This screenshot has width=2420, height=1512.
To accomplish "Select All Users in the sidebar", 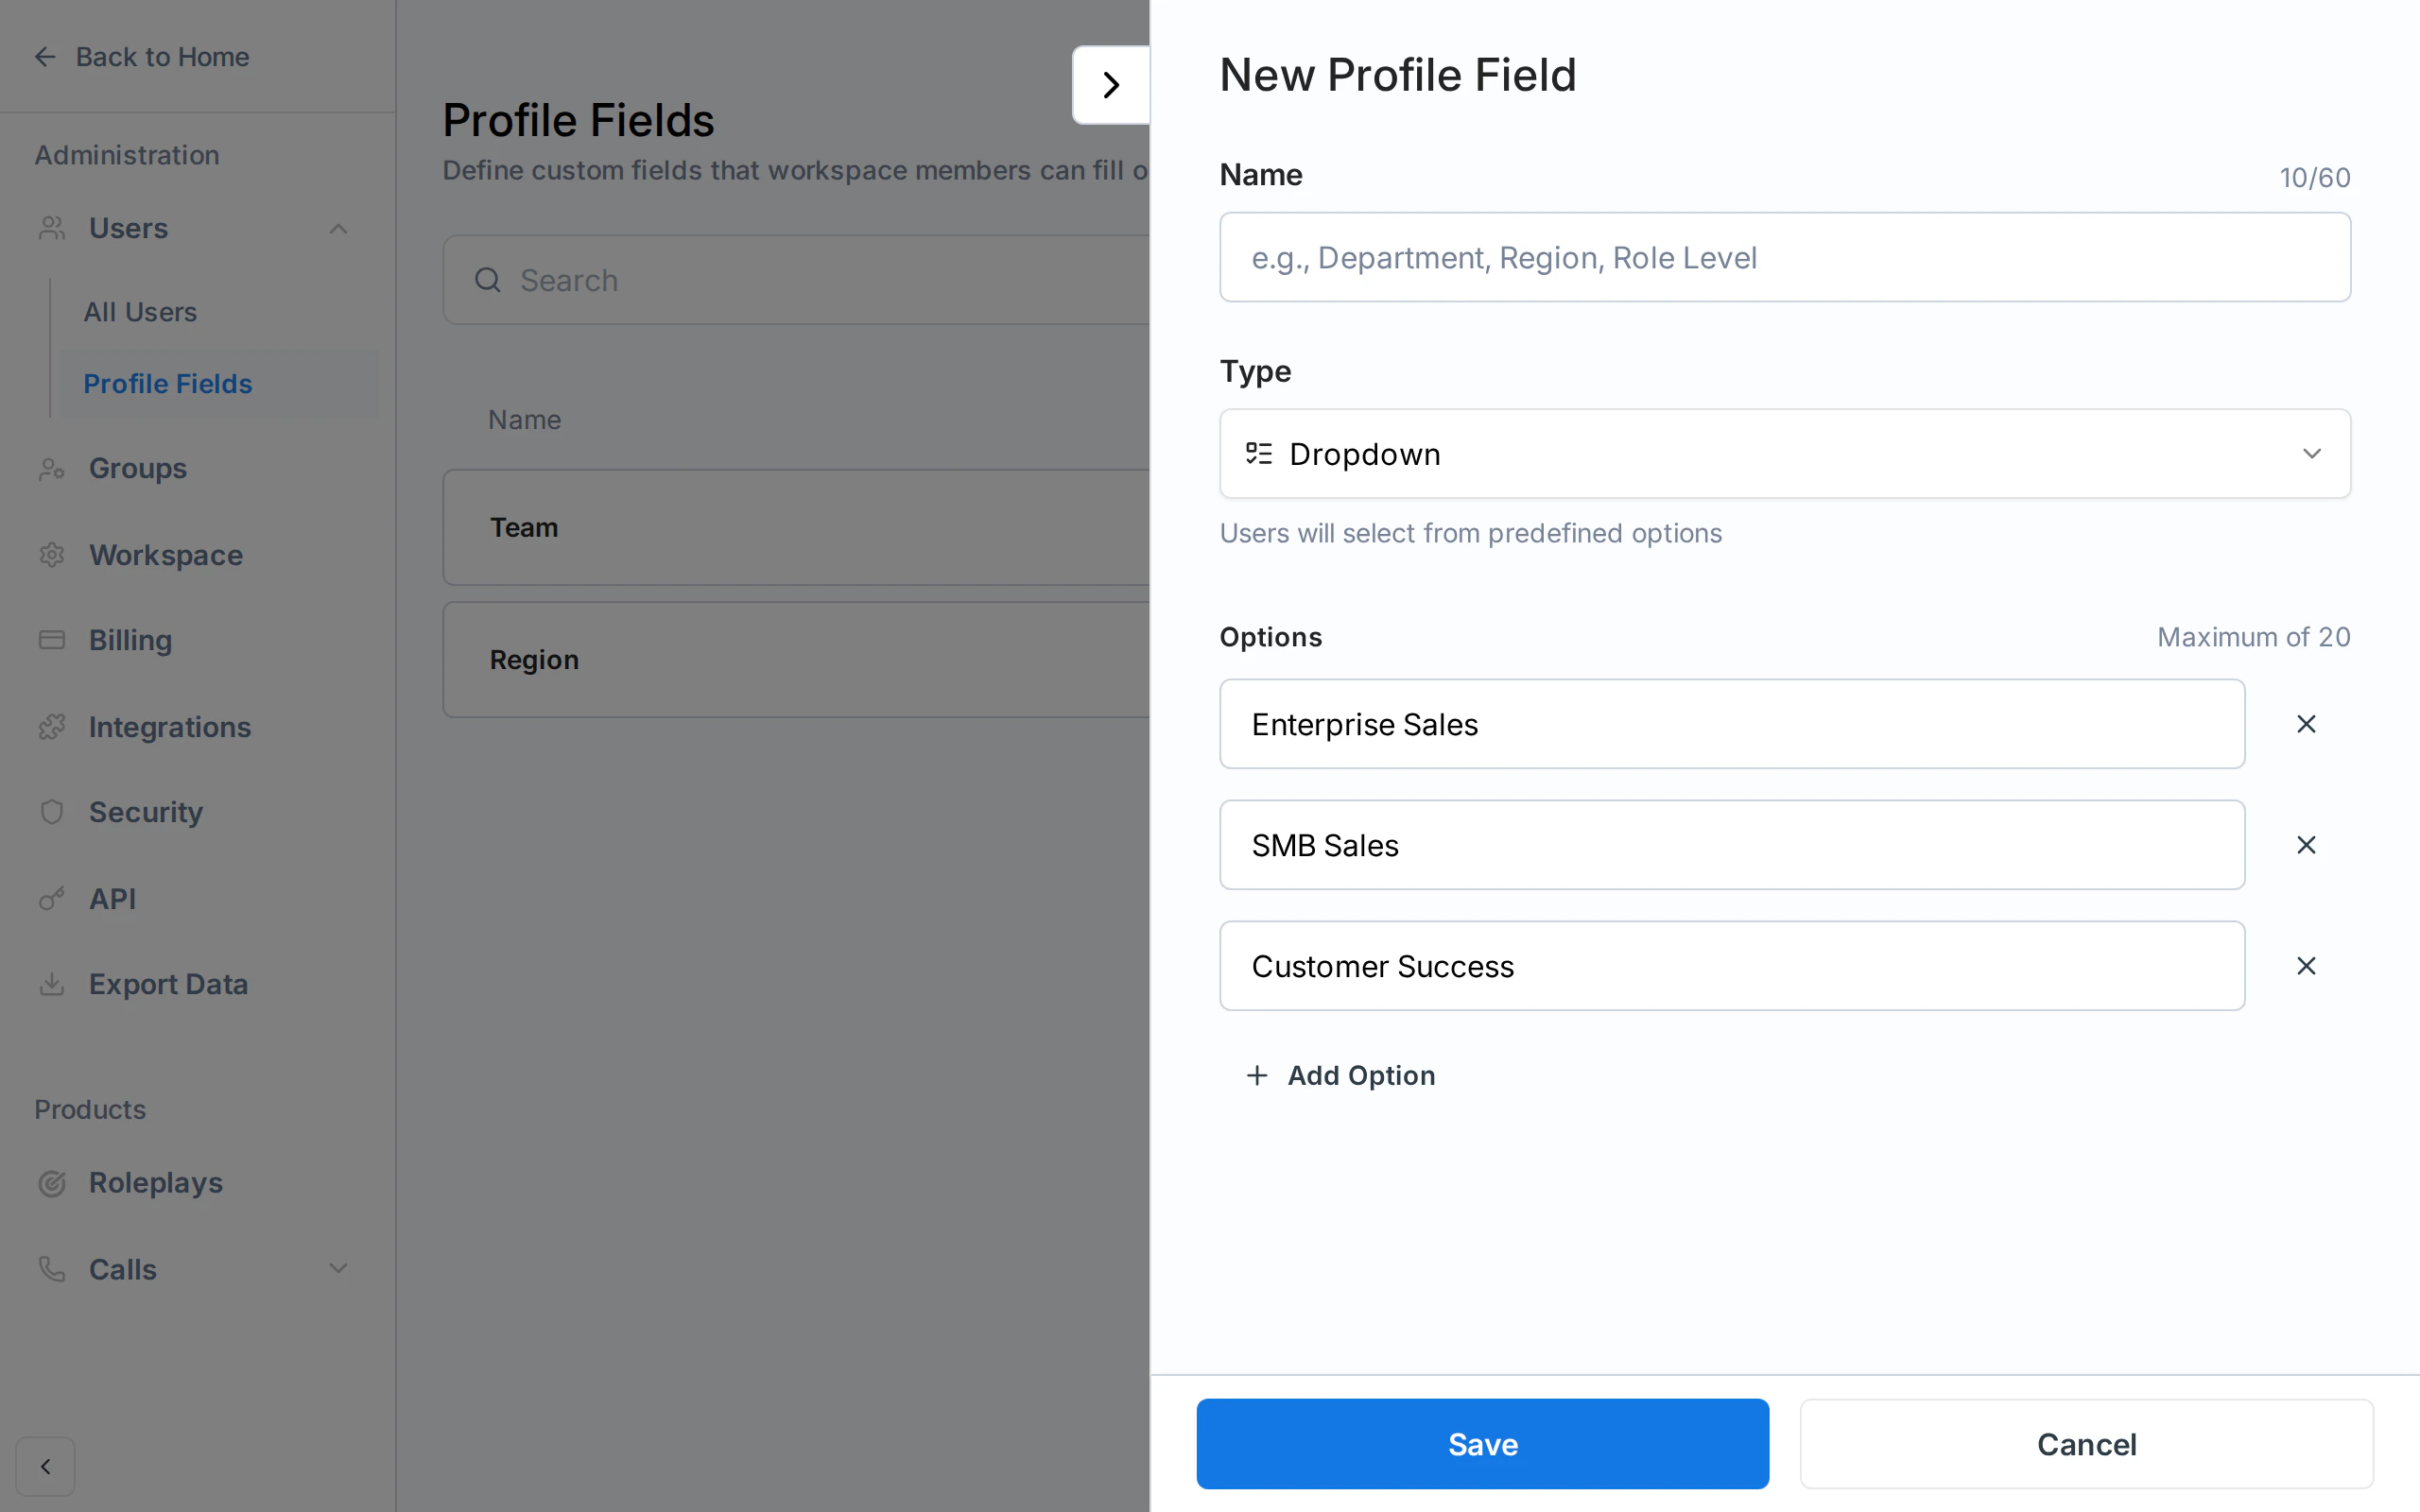I will tap(140, 312).
